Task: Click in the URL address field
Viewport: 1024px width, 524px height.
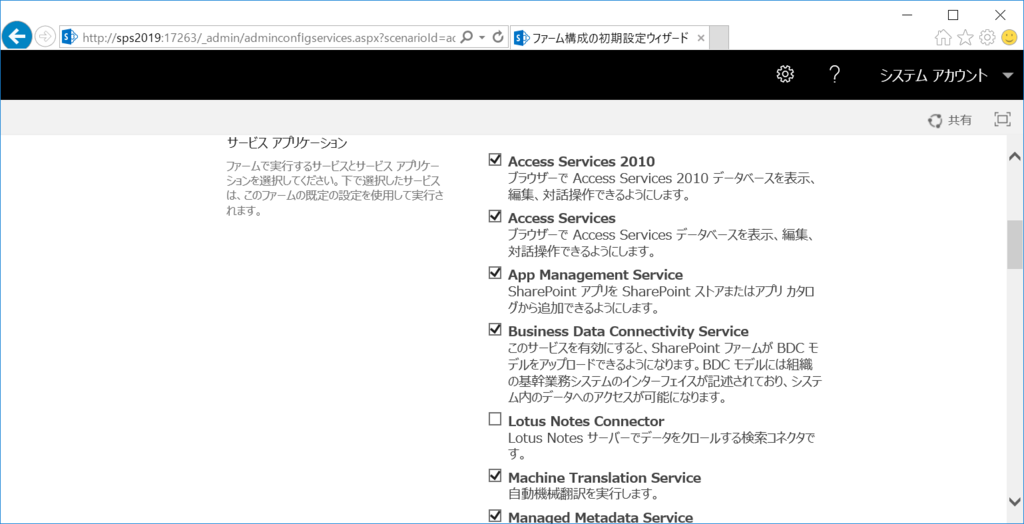Action: click(268, 37)
